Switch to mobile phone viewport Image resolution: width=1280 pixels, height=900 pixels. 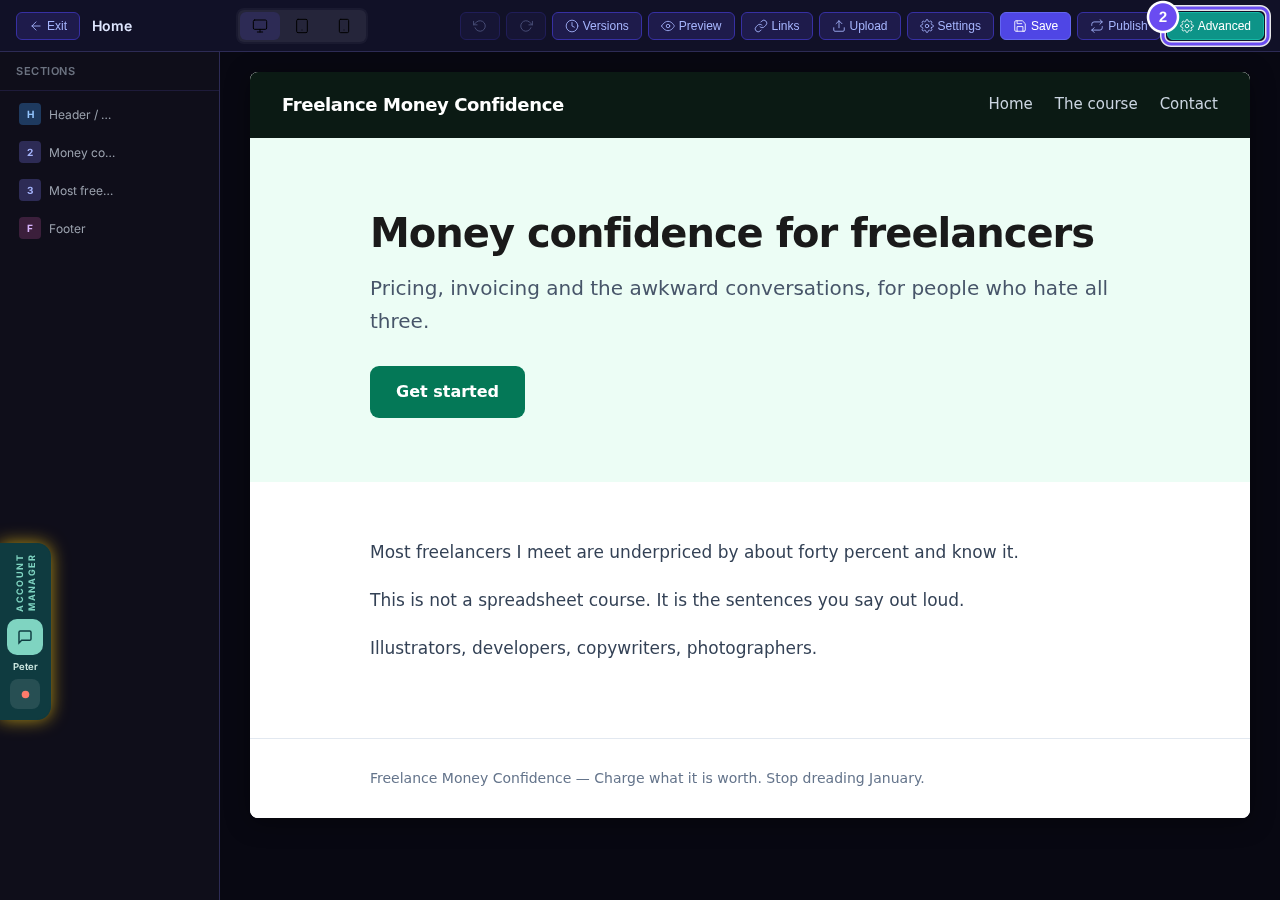pos(344,26)
